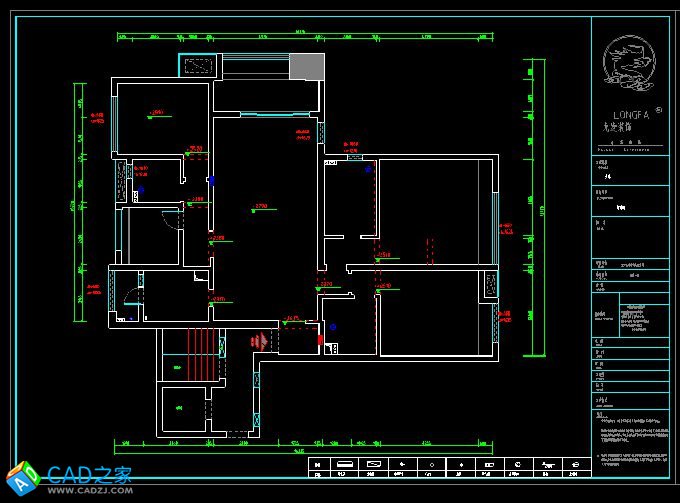Click the notes text block in title panel
The image size is (680, 503).
click(630, 433)
